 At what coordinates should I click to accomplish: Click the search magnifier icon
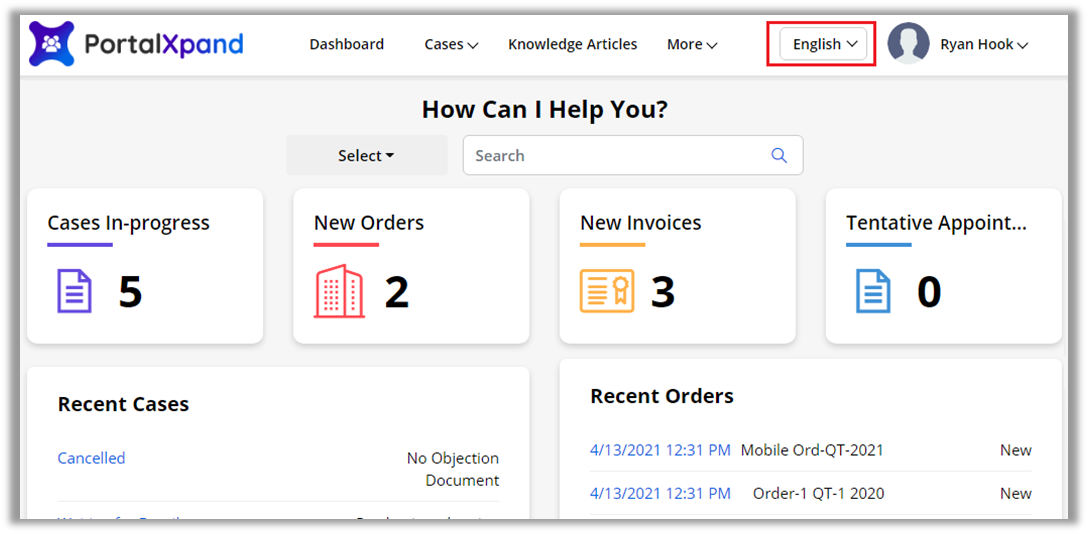pyautogui.click(x=779, y=155)
